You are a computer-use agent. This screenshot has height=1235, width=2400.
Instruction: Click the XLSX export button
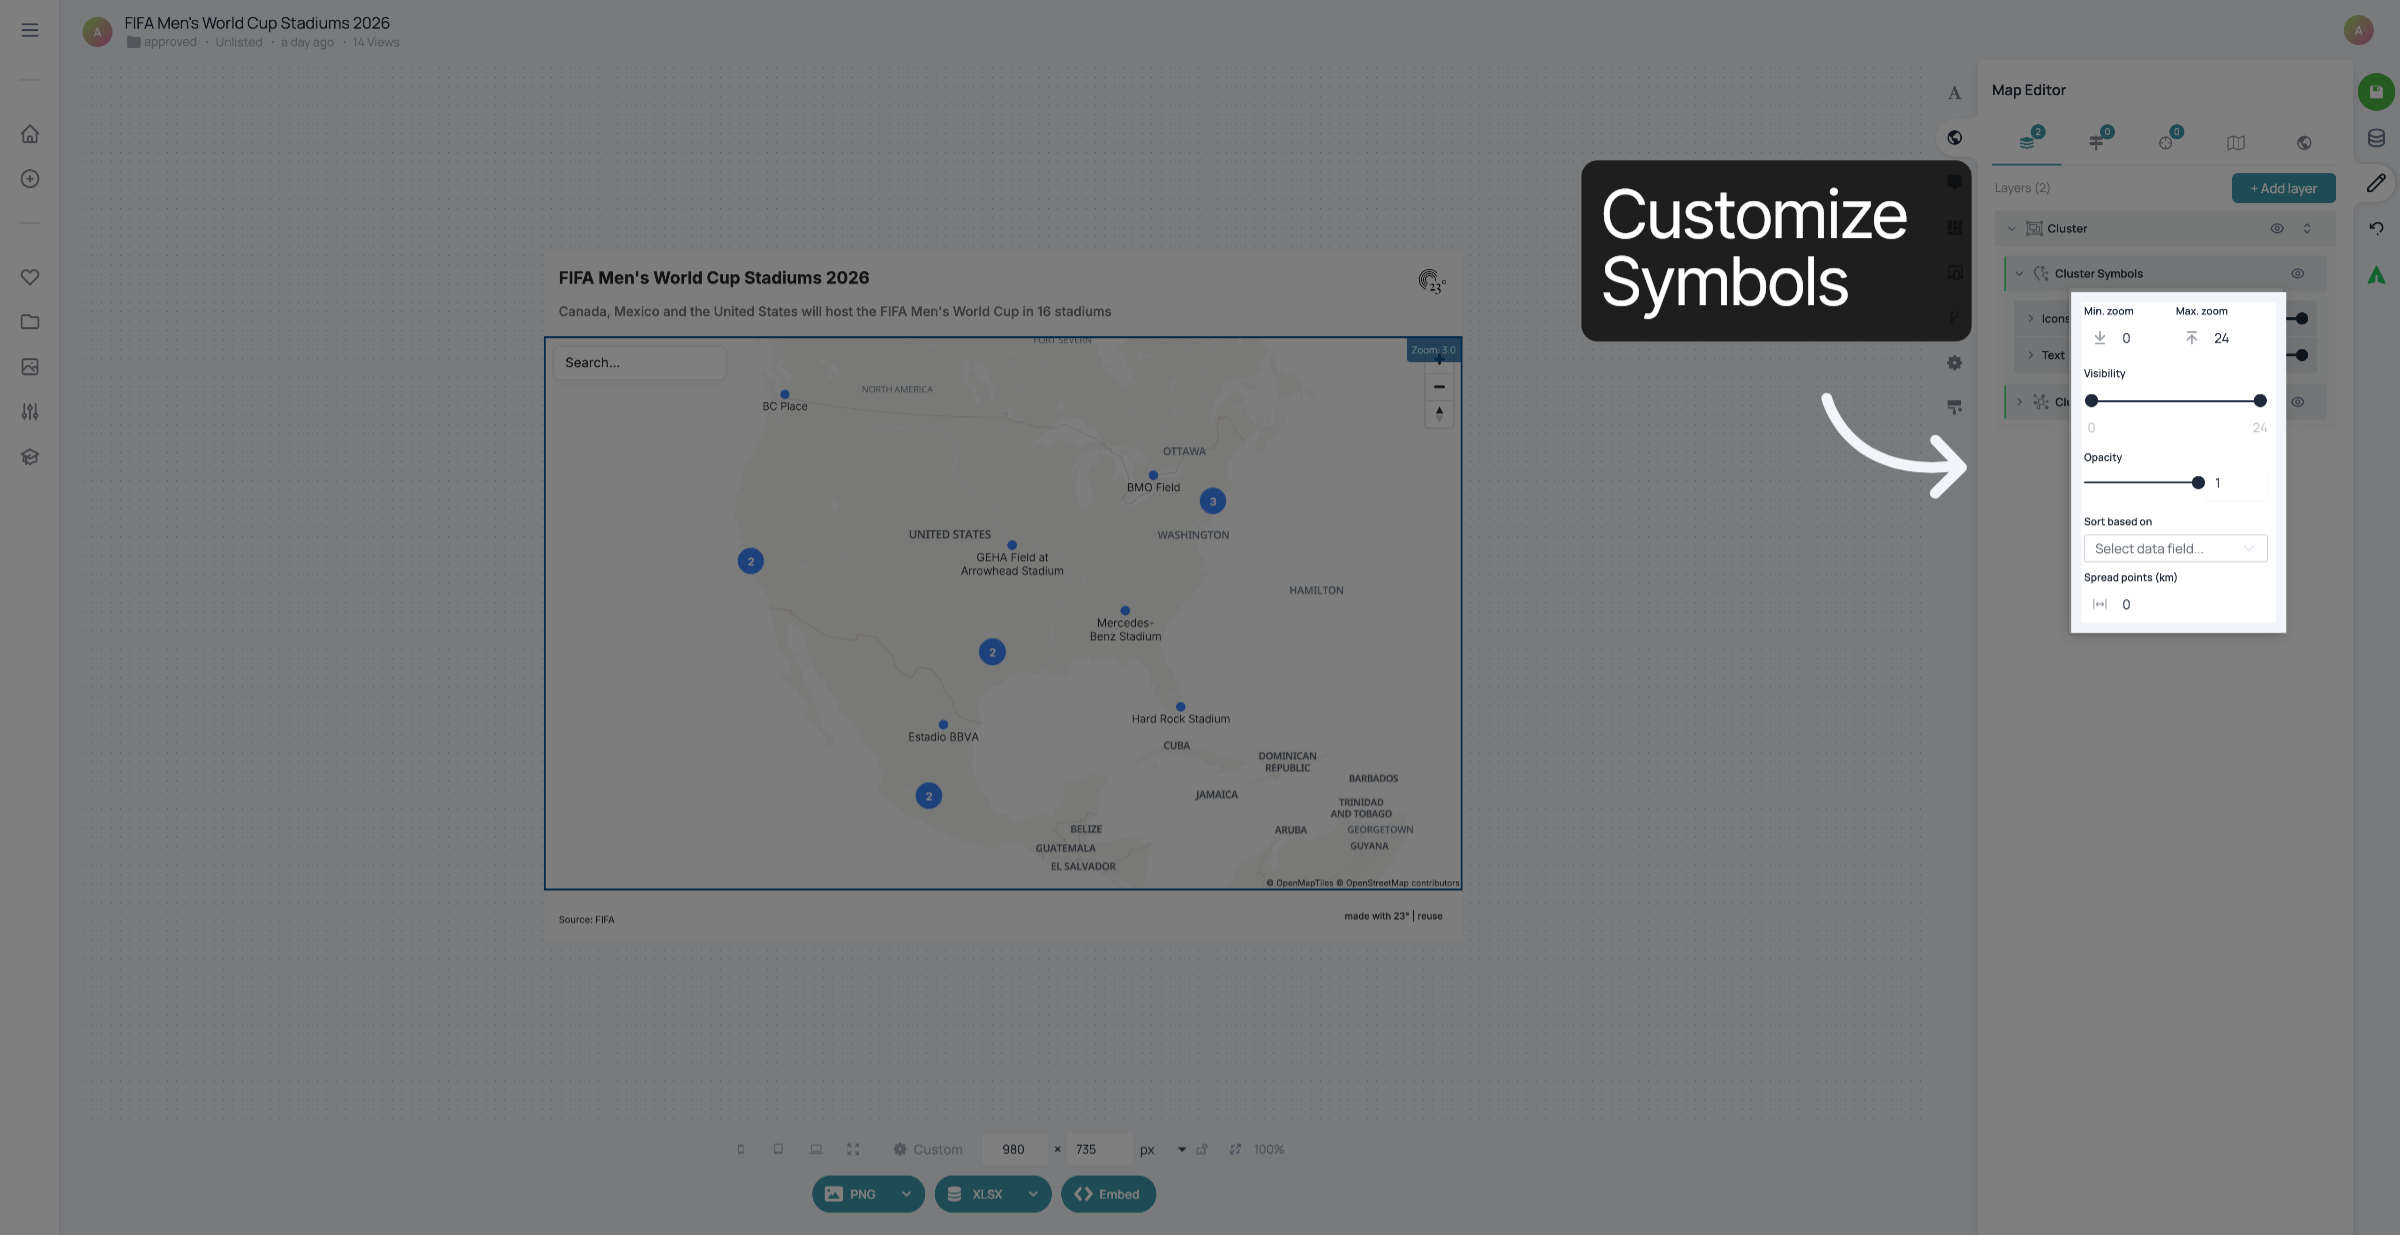[977, 1194]
